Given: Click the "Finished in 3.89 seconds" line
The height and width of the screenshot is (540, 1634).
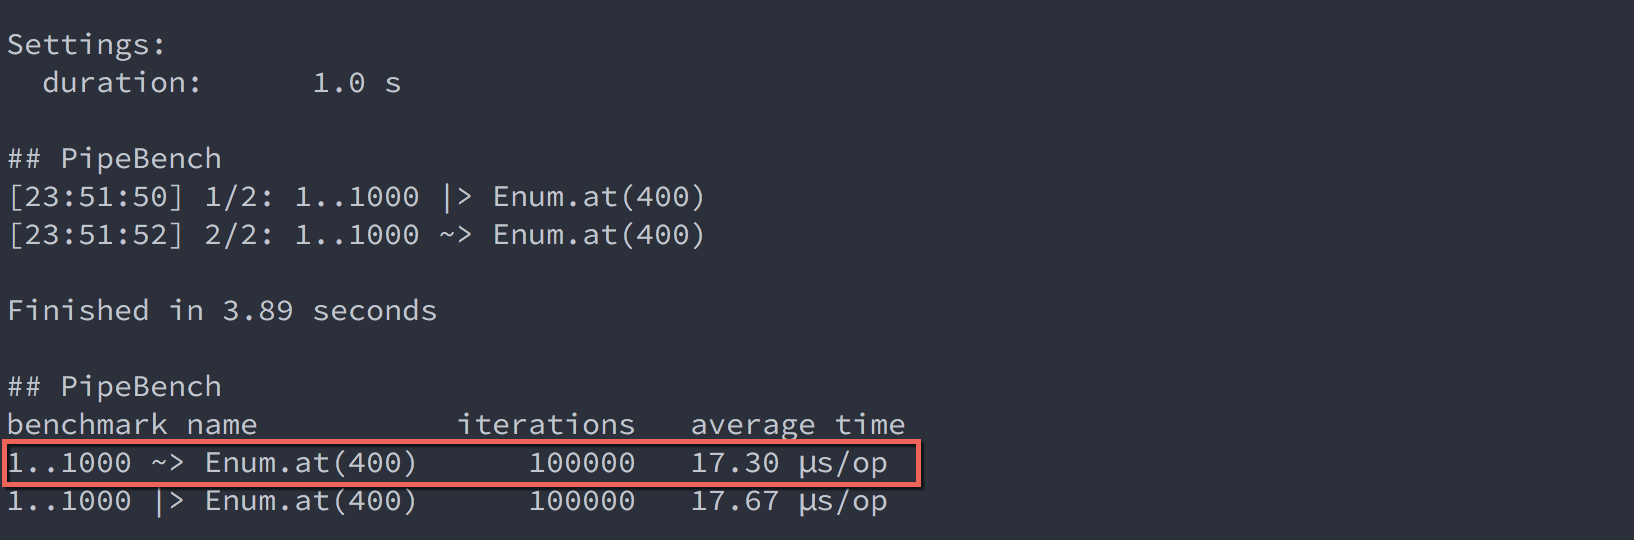Looking at the screenshot, I should pos(222,311).
